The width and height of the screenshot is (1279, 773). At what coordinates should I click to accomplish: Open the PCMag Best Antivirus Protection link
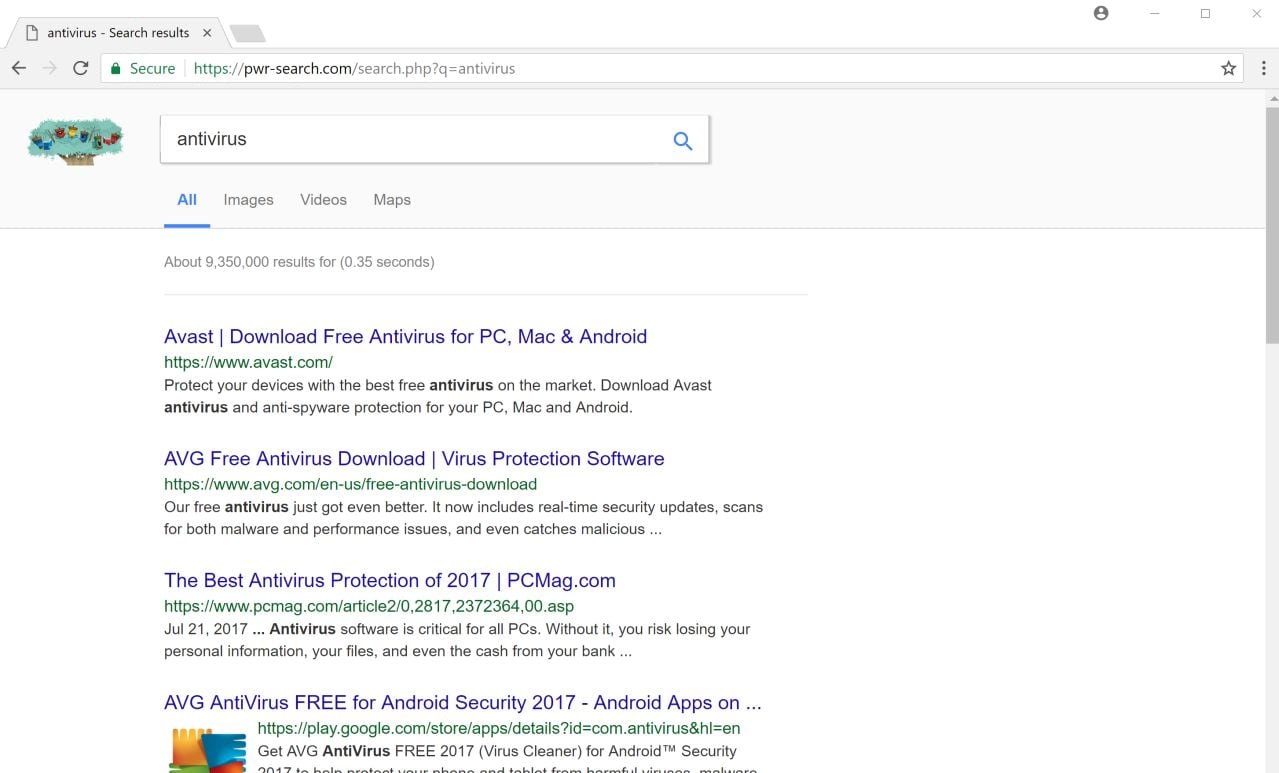389,581
